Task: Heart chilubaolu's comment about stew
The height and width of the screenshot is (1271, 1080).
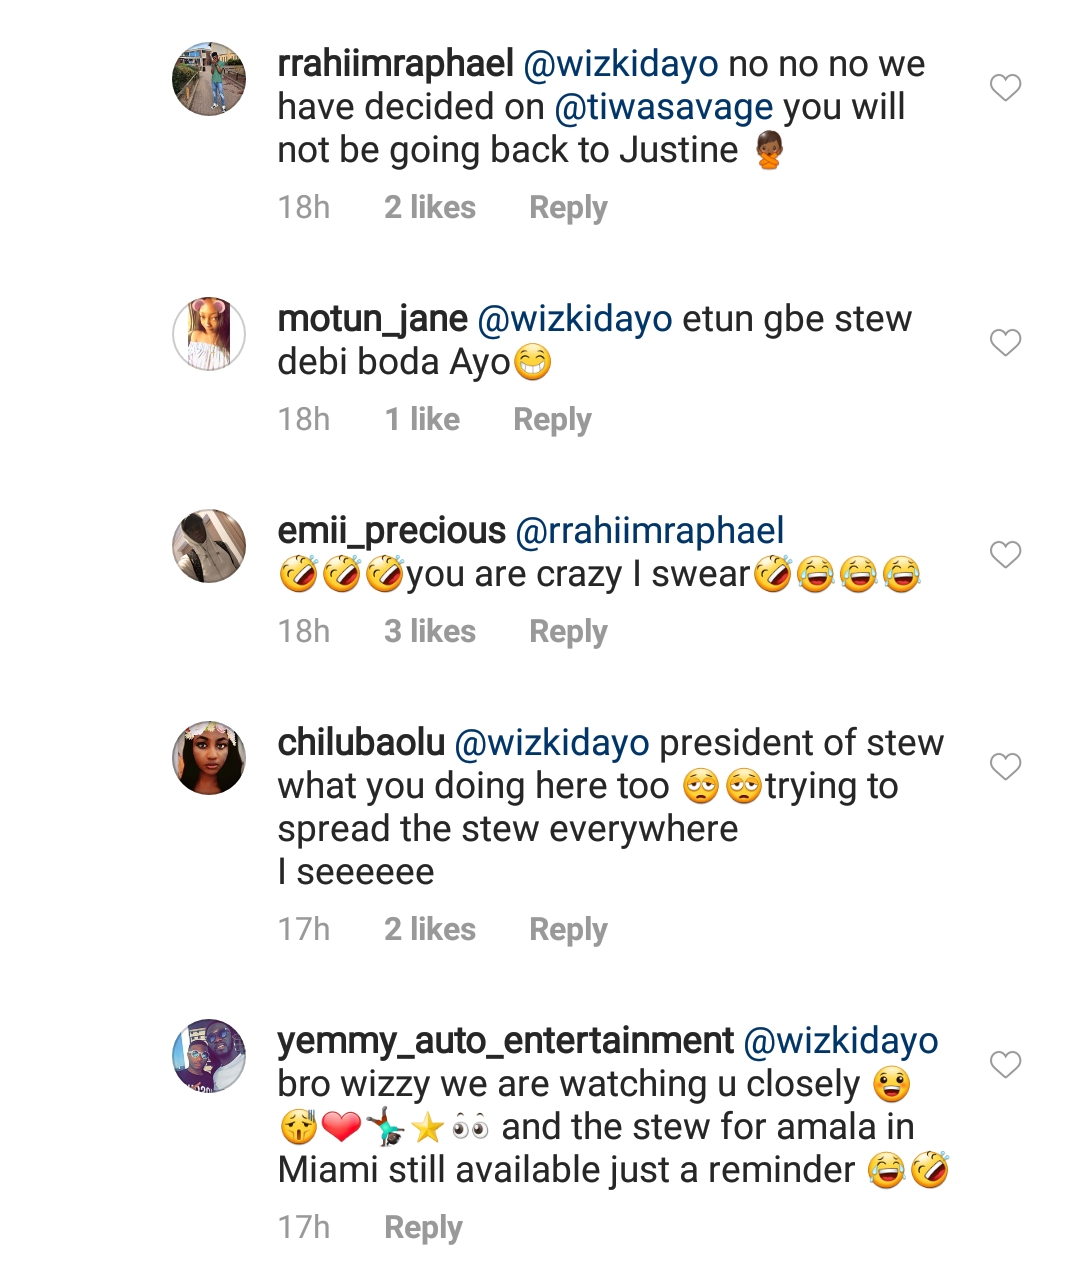Action: coord(1005,767)
